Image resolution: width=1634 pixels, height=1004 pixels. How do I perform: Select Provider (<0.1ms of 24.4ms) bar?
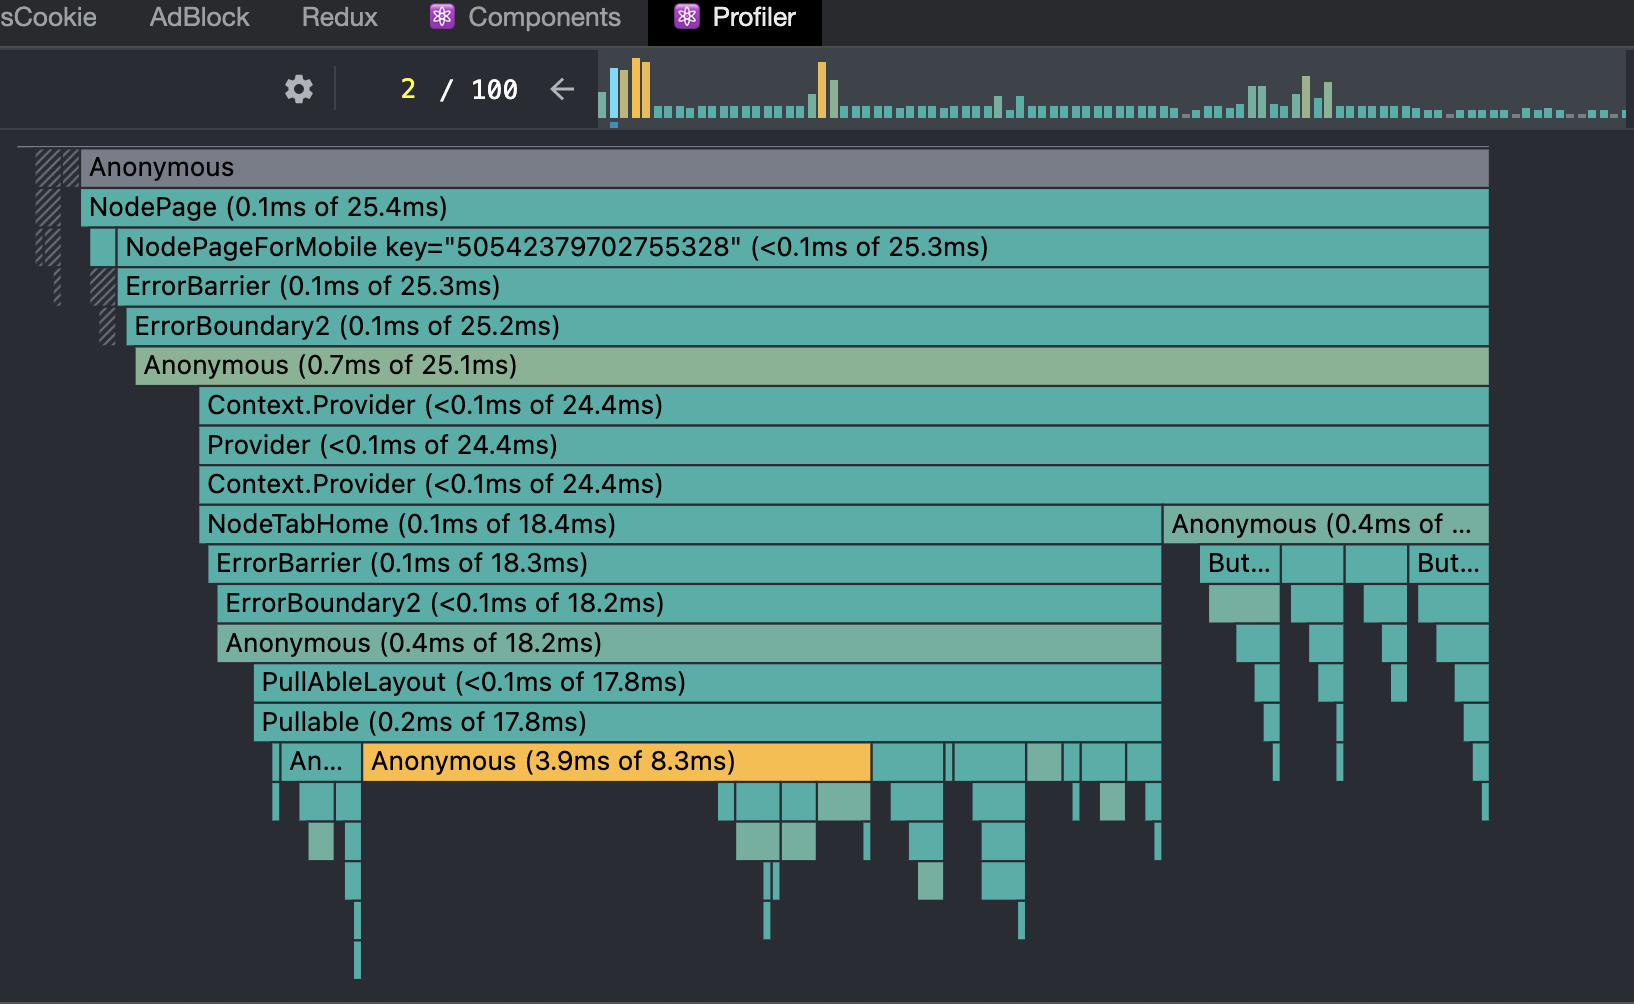click(844, 445)
